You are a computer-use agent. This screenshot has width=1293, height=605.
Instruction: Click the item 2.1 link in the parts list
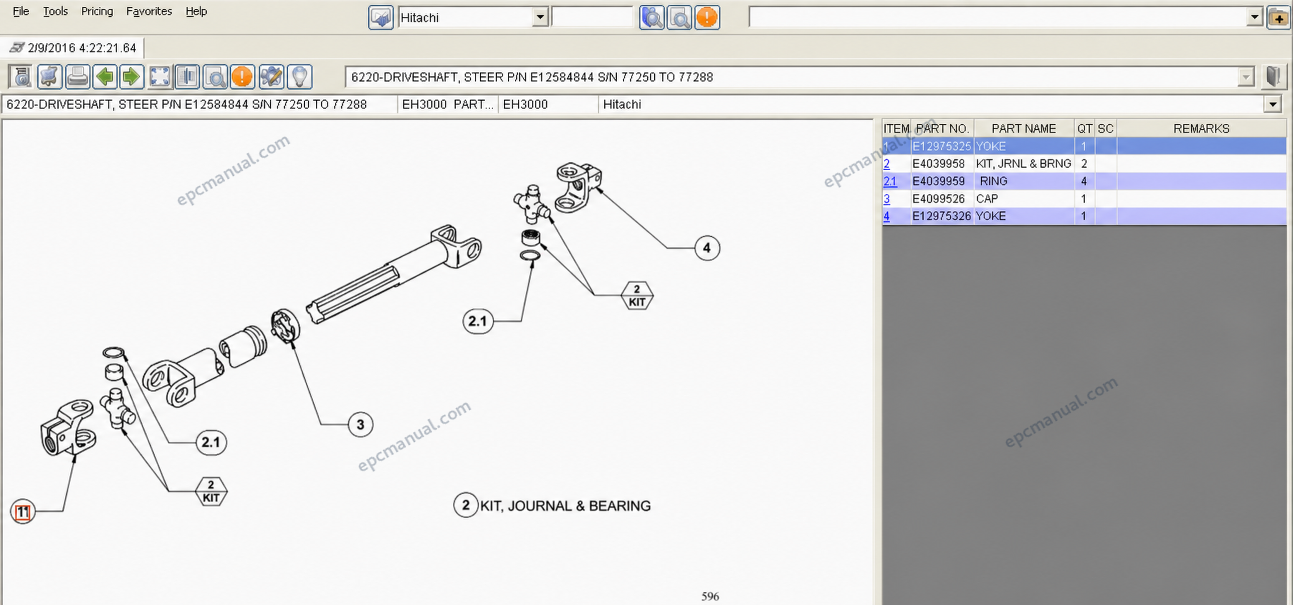[890, 181]
